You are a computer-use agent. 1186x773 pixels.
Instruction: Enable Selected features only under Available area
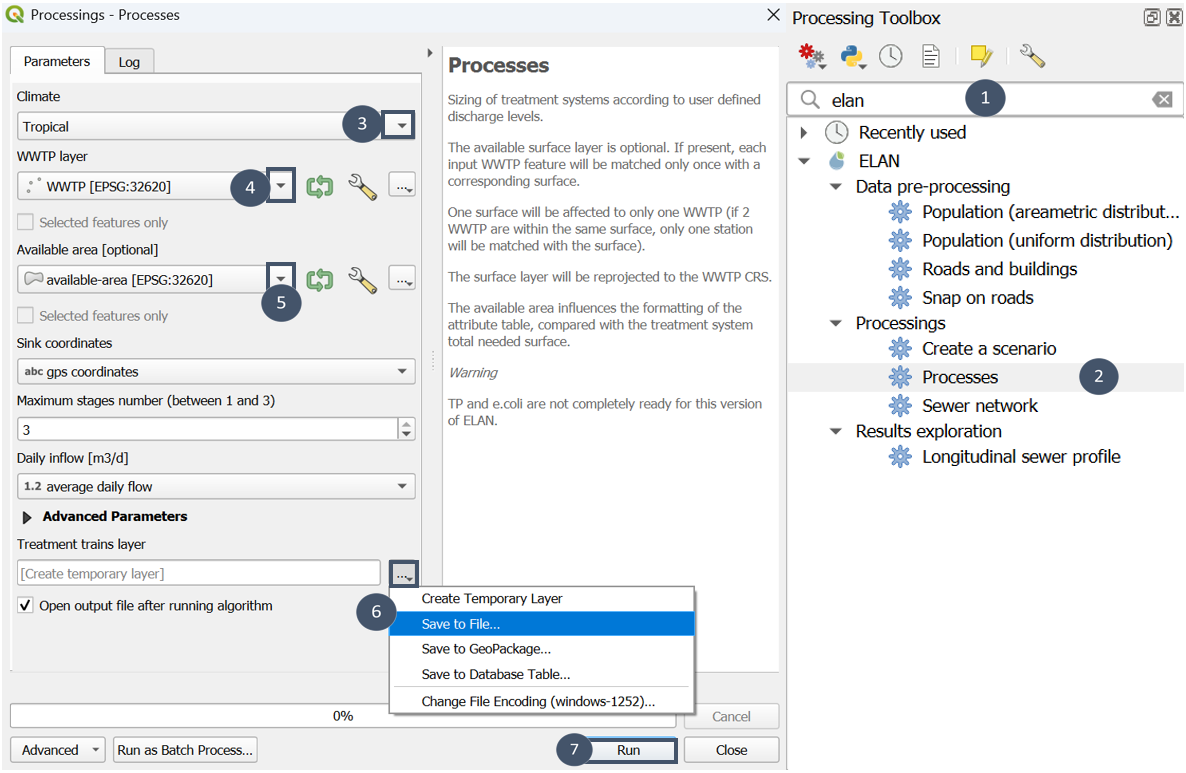point(26,316)
